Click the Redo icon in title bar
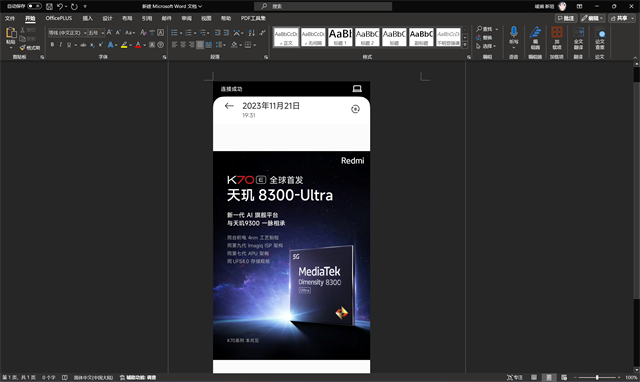Image resolution: width=640 pixels, height=382 pixels. (74, 6)
